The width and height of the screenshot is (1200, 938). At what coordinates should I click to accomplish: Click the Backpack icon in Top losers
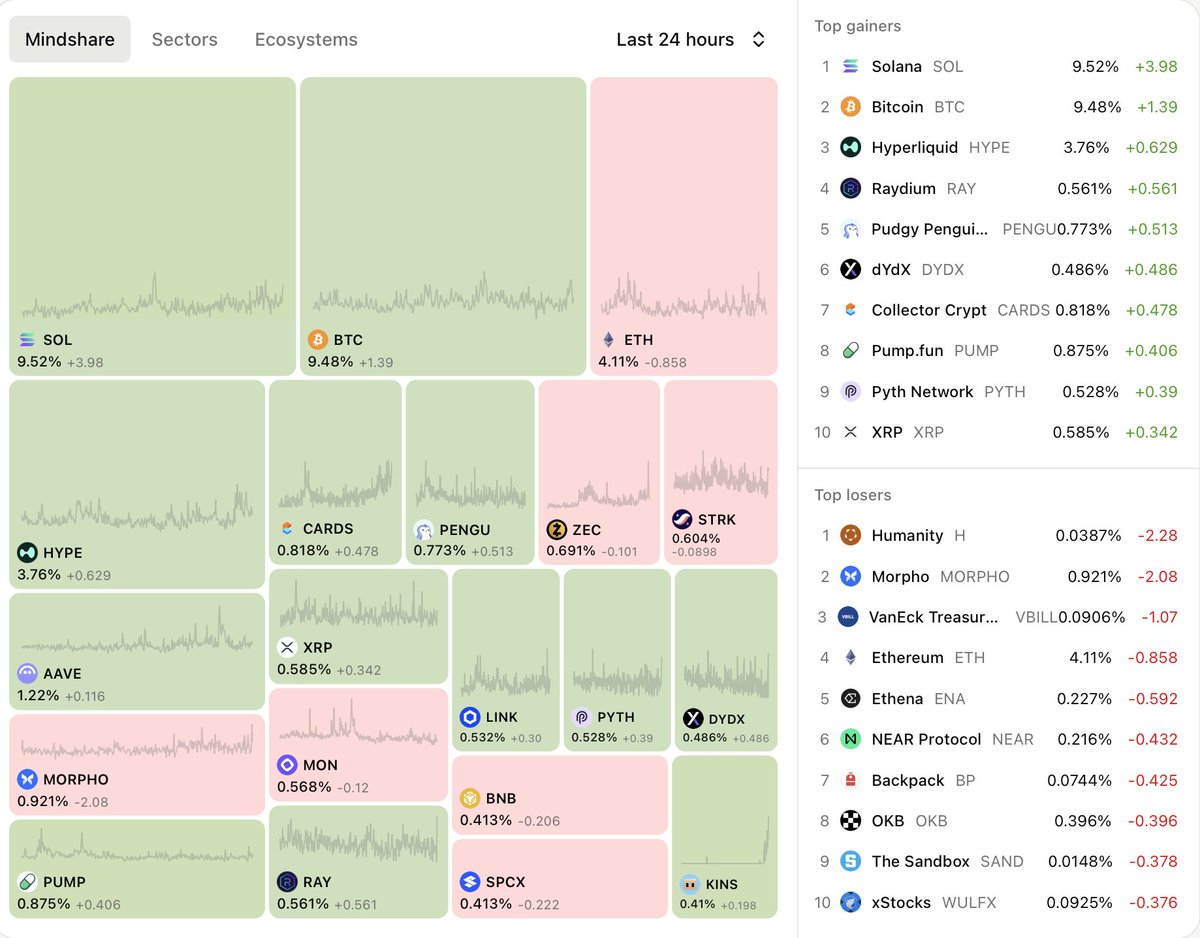850,780
